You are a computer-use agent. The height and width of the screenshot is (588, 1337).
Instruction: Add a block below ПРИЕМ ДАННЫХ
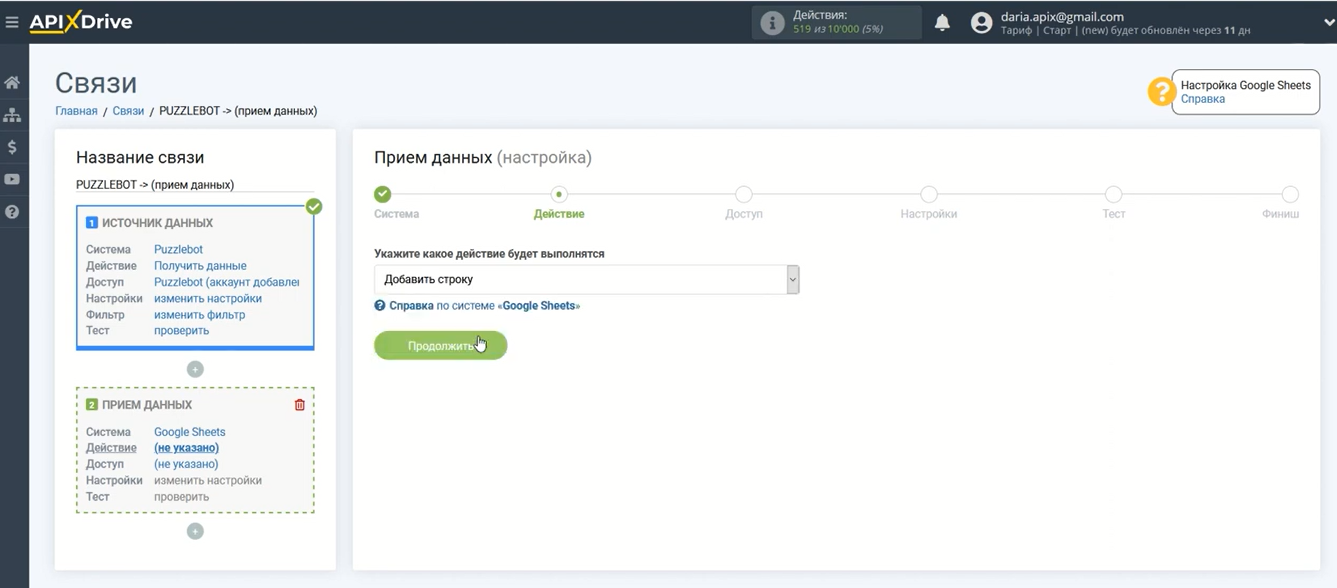(x=195, y=531)
